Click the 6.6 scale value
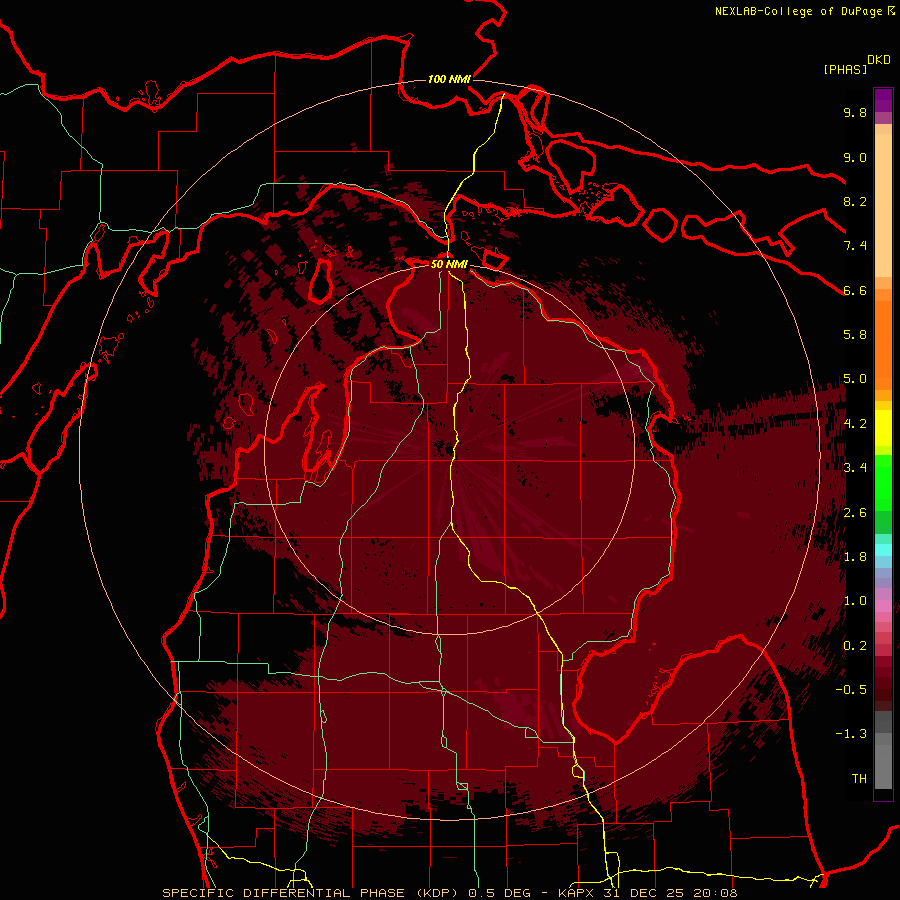 tap(855, 290)
